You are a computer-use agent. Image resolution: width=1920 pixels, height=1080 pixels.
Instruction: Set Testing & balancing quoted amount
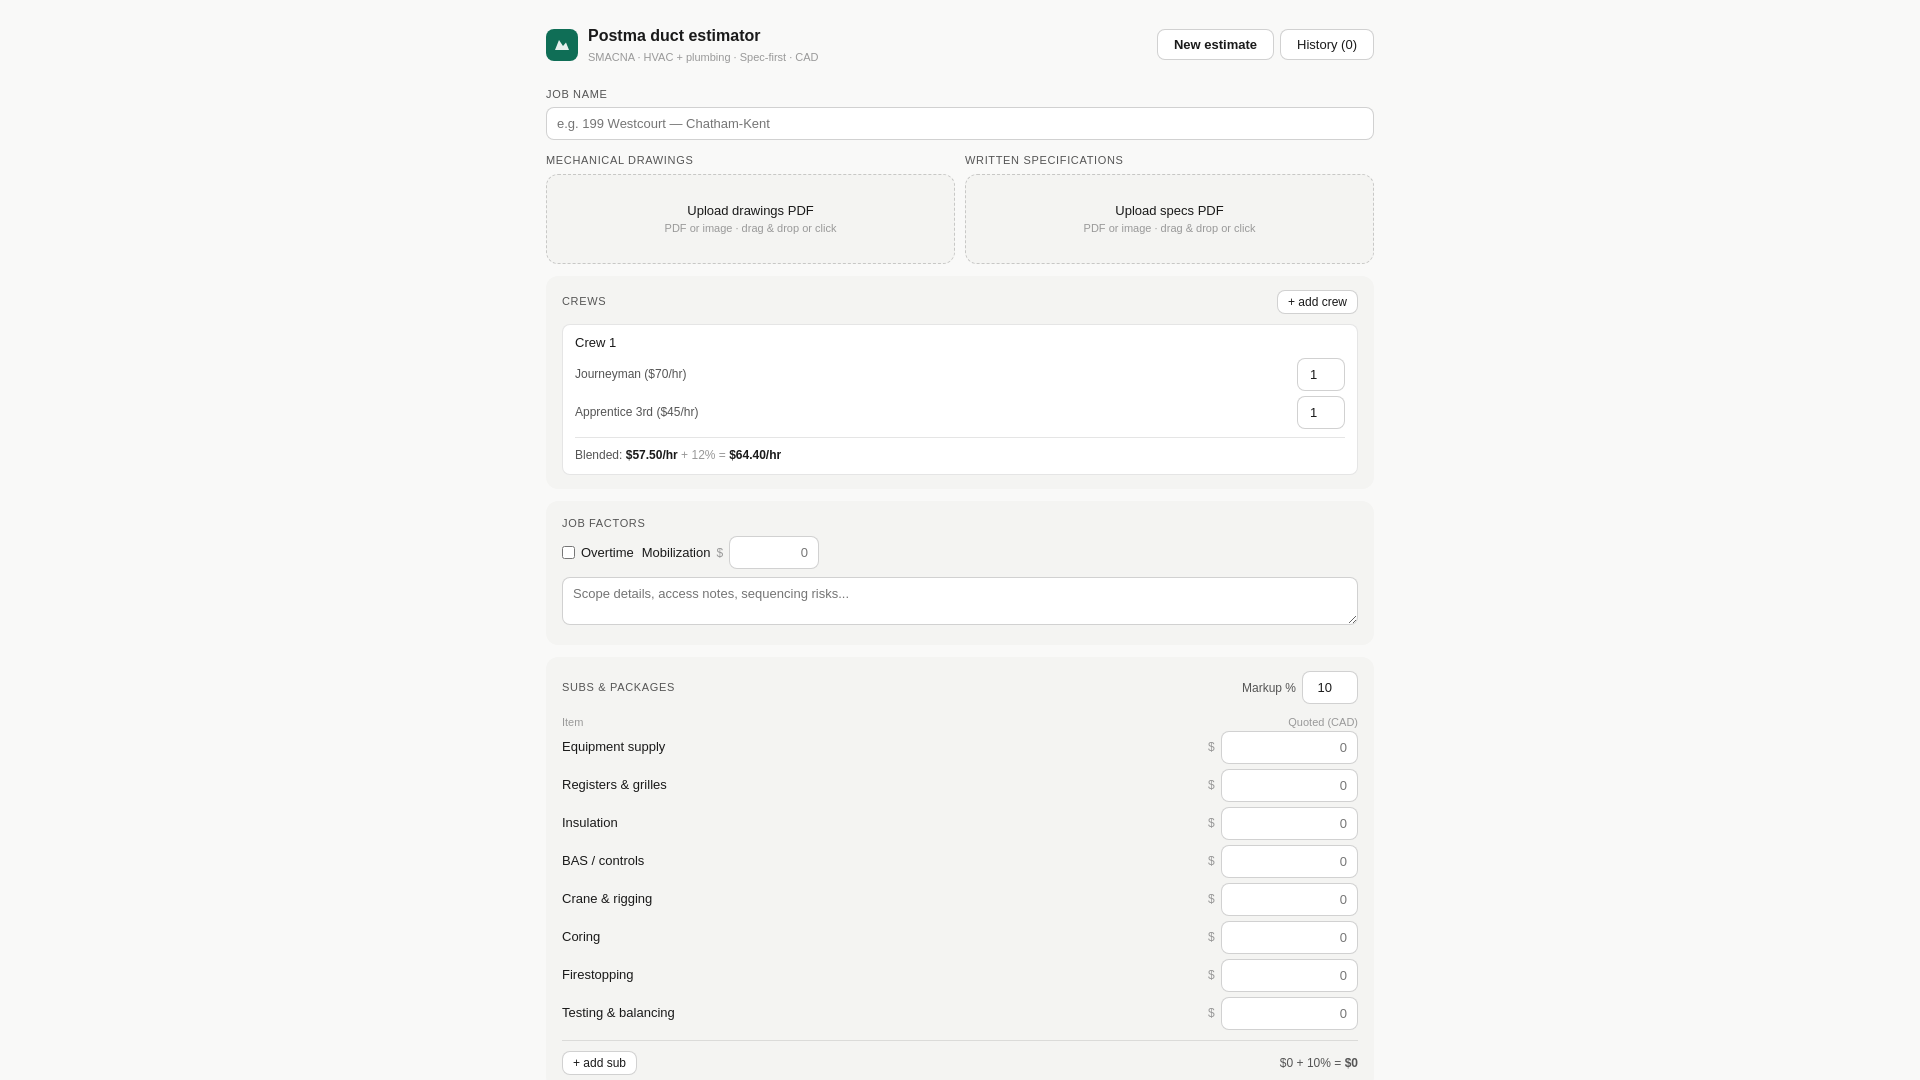(x=1289, y=1014)
